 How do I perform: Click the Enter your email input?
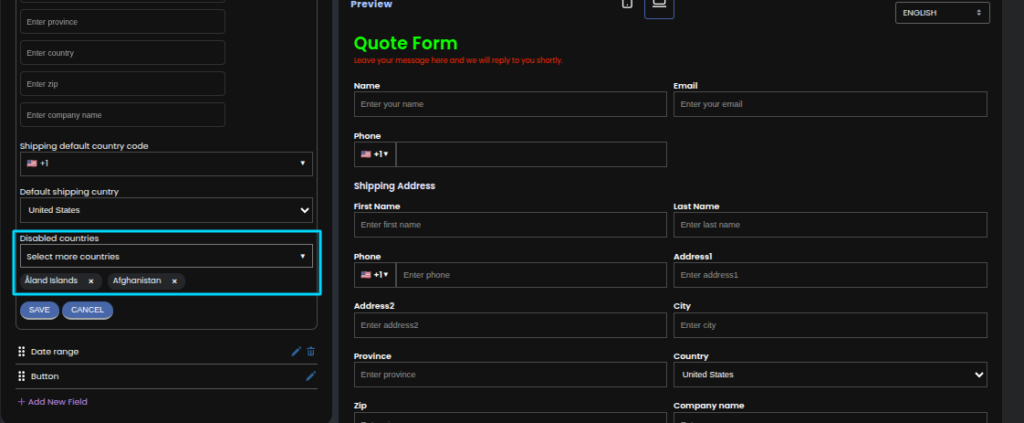click(830, 104)
